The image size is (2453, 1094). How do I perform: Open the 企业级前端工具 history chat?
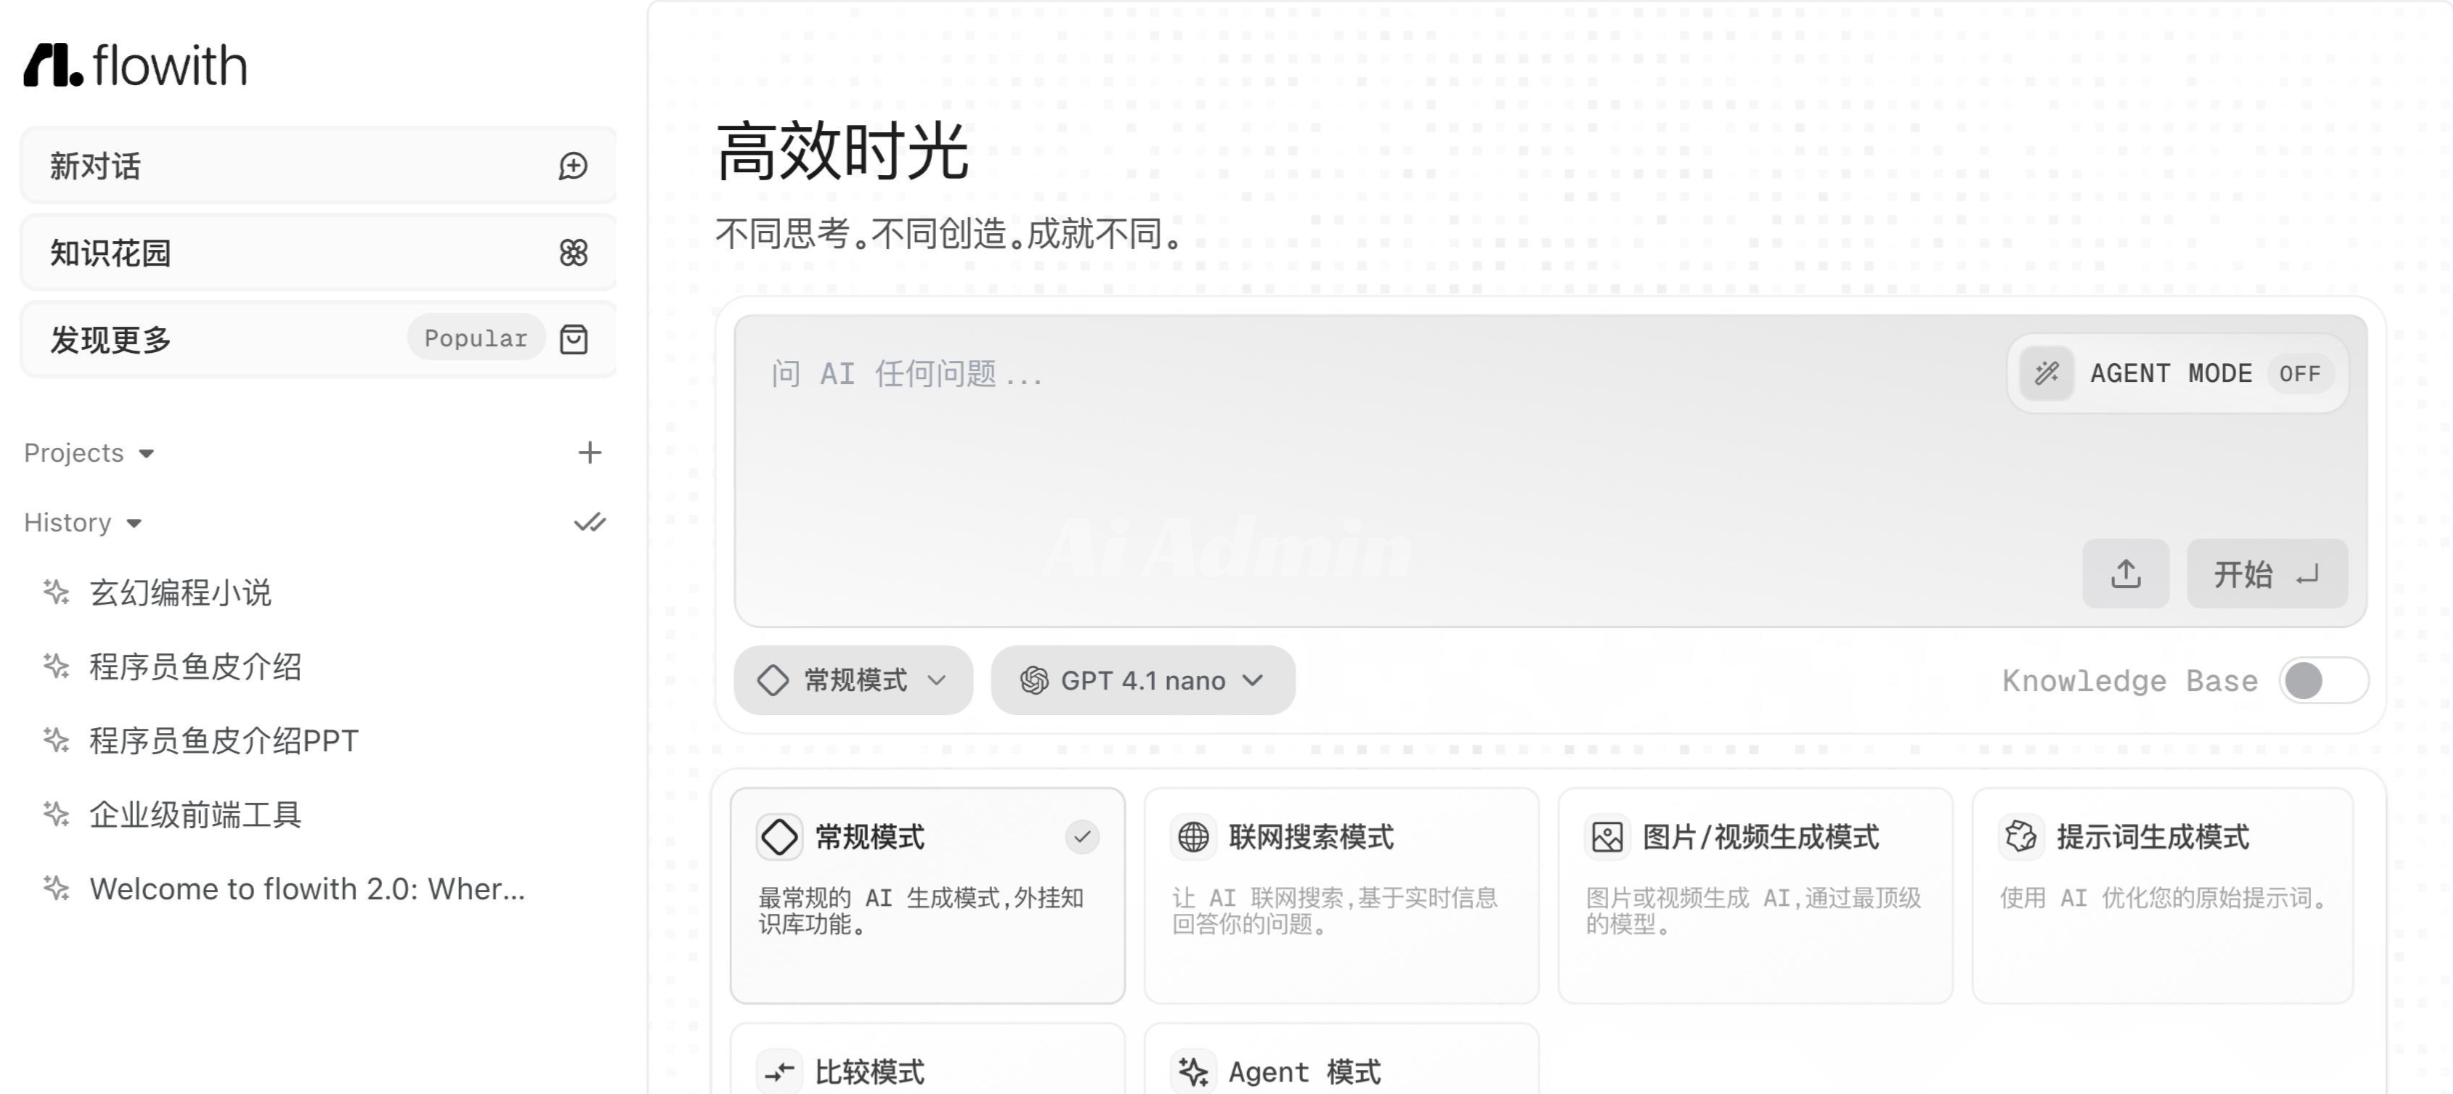tap(196, 815)
